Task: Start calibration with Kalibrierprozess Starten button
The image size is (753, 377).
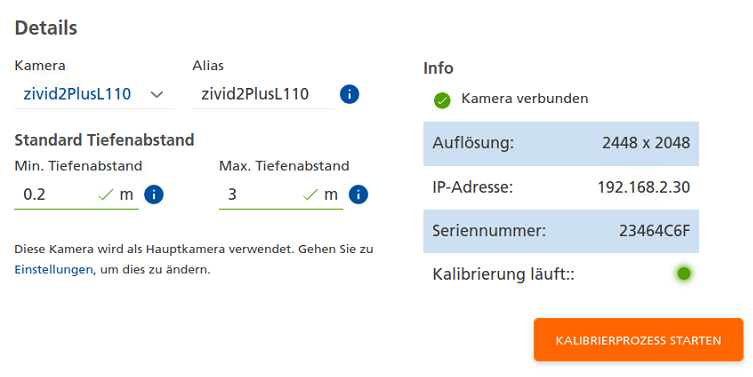Action: coord(638,340)
